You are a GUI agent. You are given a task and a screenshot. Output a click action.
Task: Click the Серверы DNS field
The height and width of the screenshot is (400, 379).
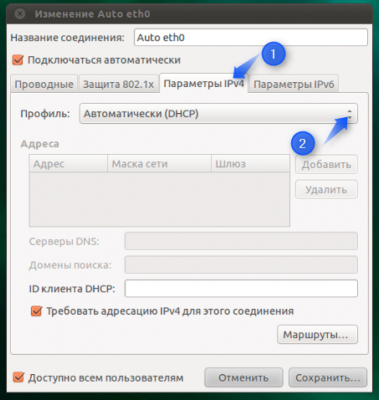point(241,241)
